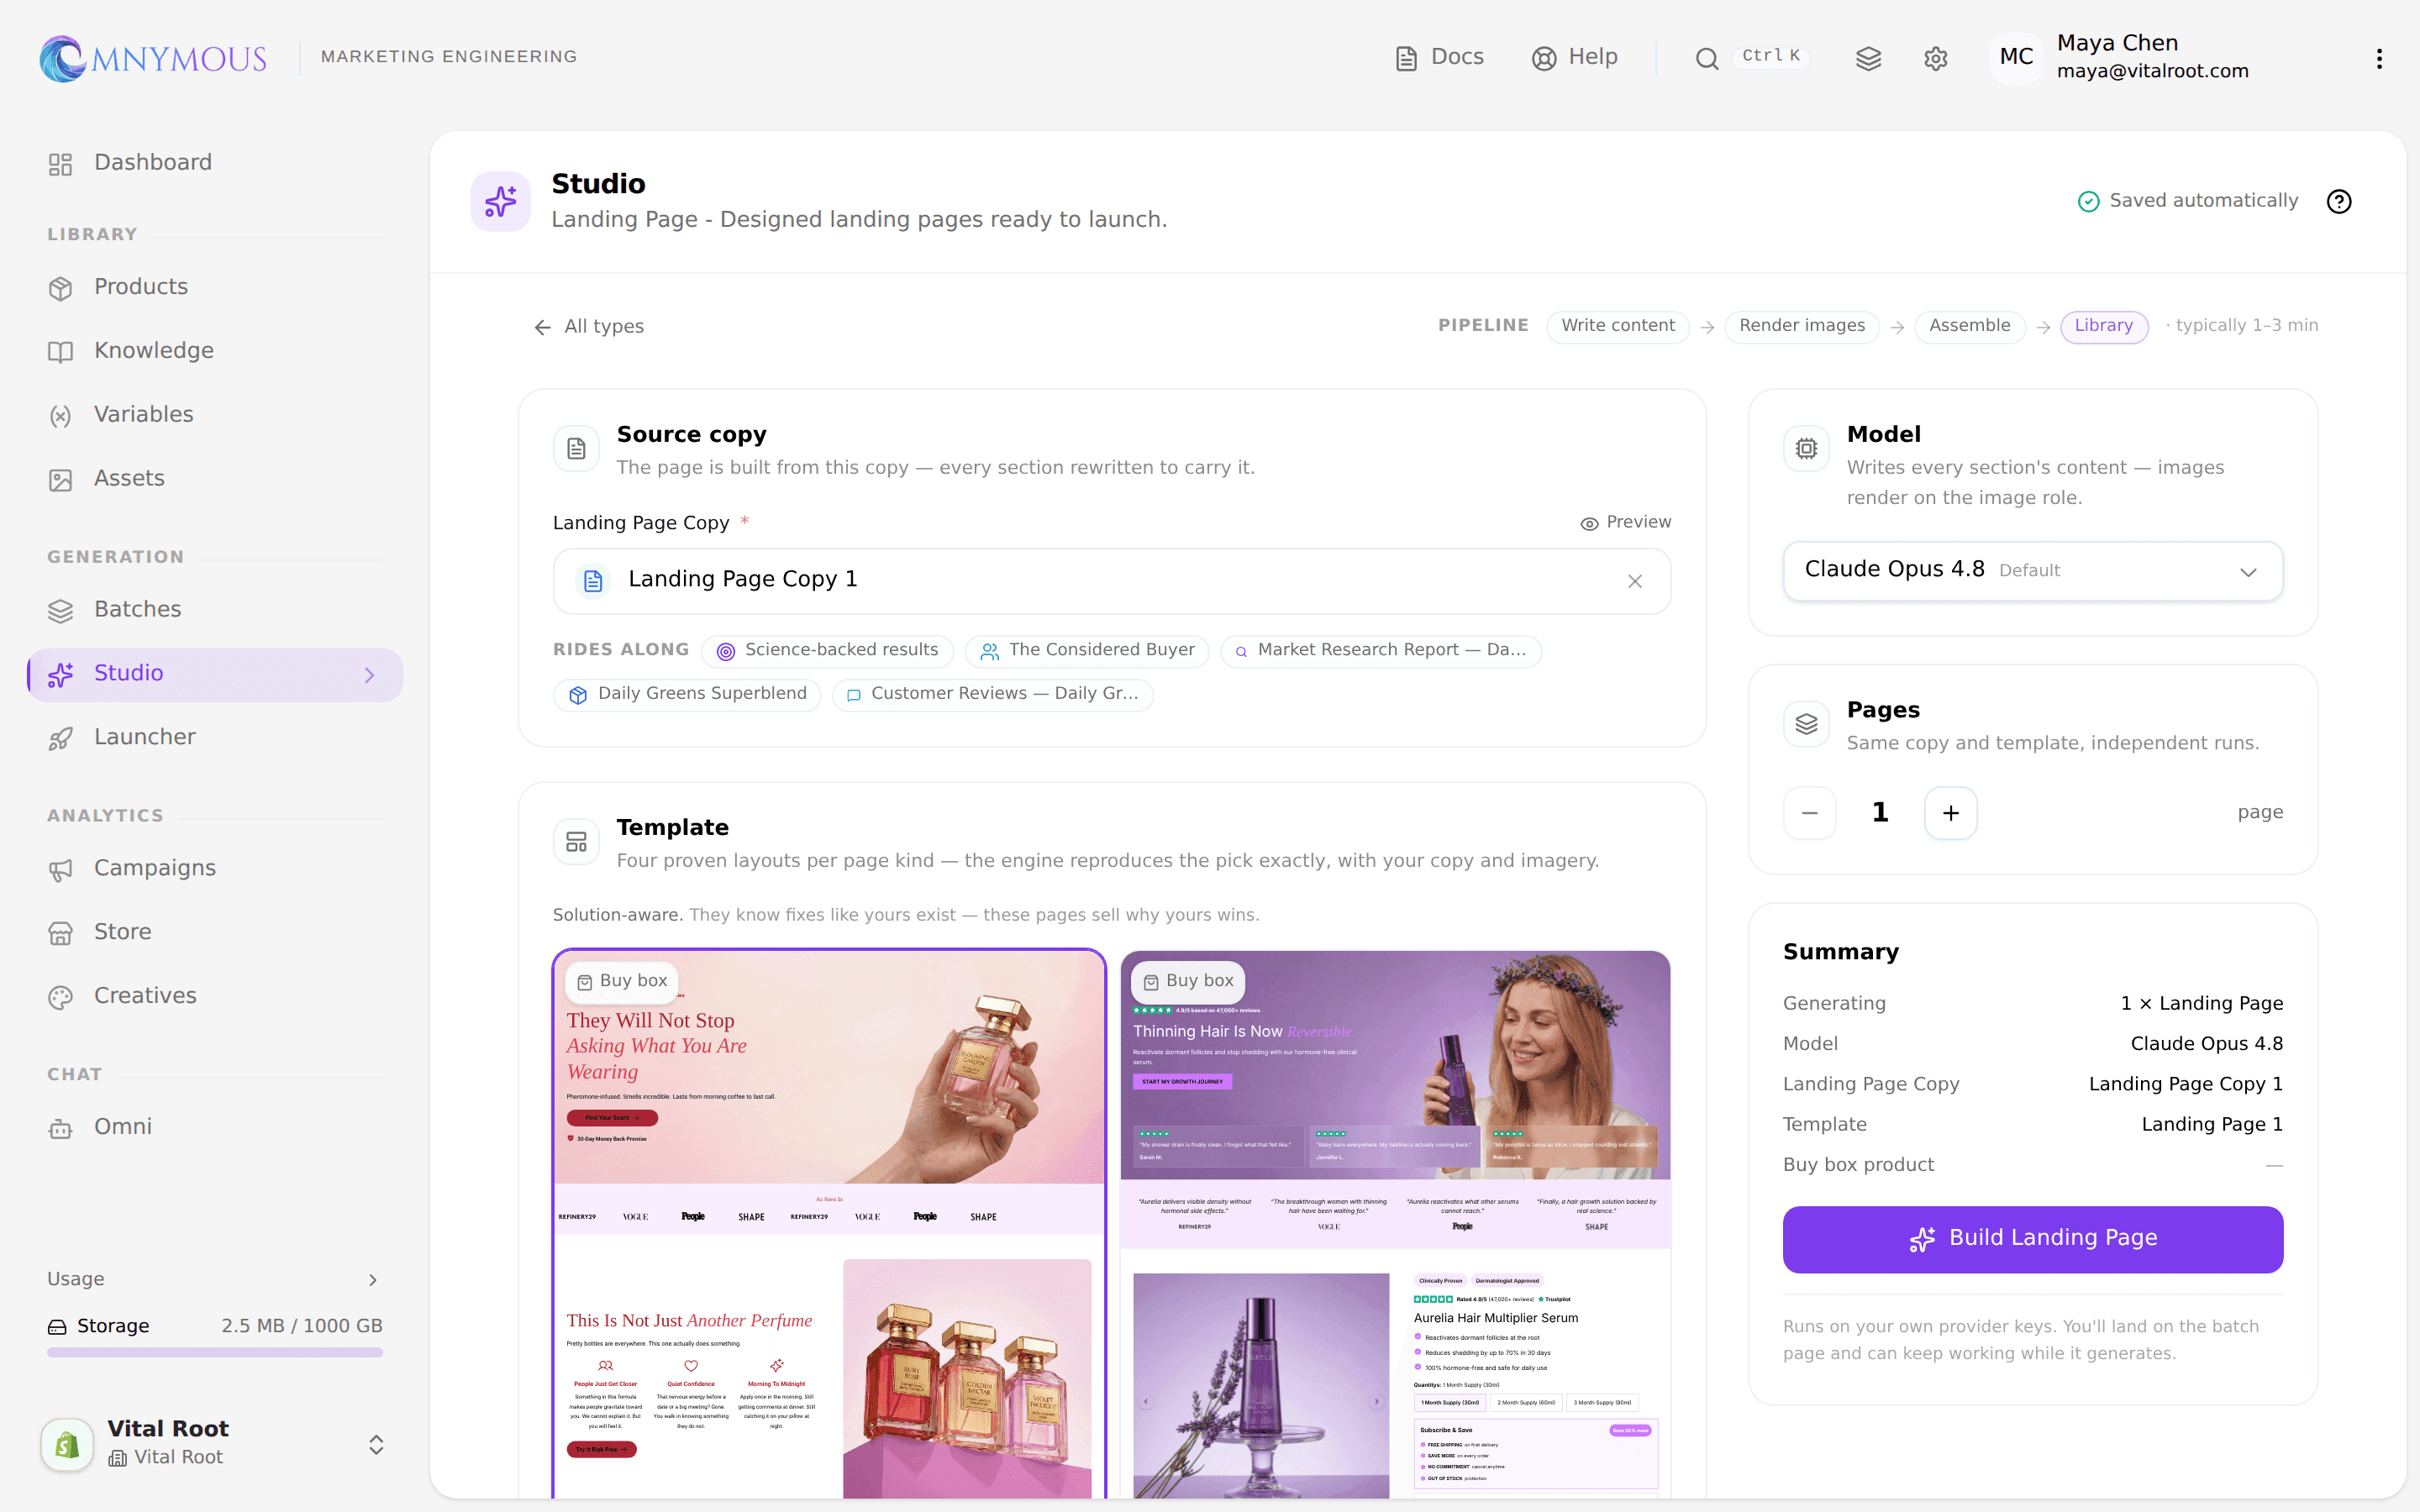Click the Landing Page Copy 1 field
The width and height of the screenshot is (2420, 1512).
coord(1112,581)
